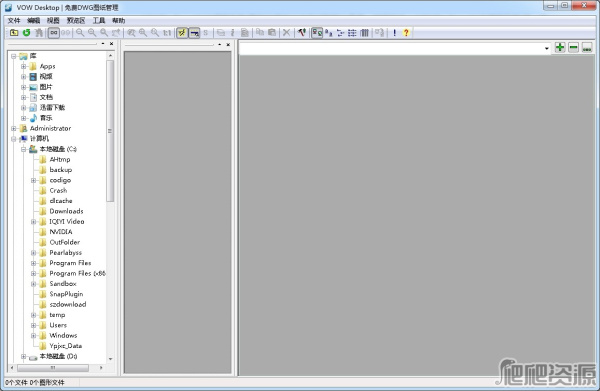This screenshot has height=391, width=600.
Task: Select the backup folder
Action: 60,170
